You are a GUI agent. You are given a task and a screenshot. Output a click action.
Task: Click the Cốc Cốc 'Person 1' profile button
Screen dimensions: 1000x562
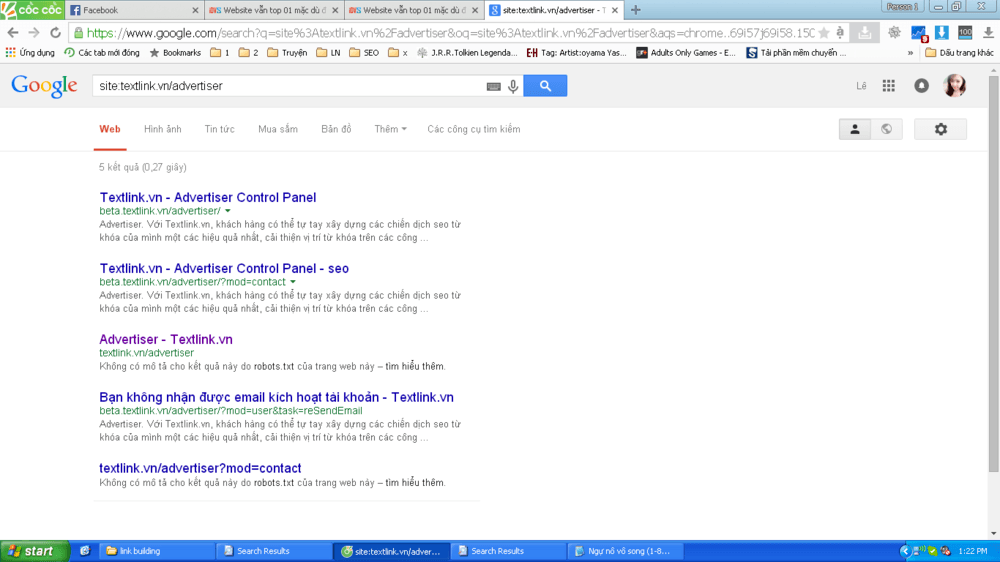pos(902,6)
